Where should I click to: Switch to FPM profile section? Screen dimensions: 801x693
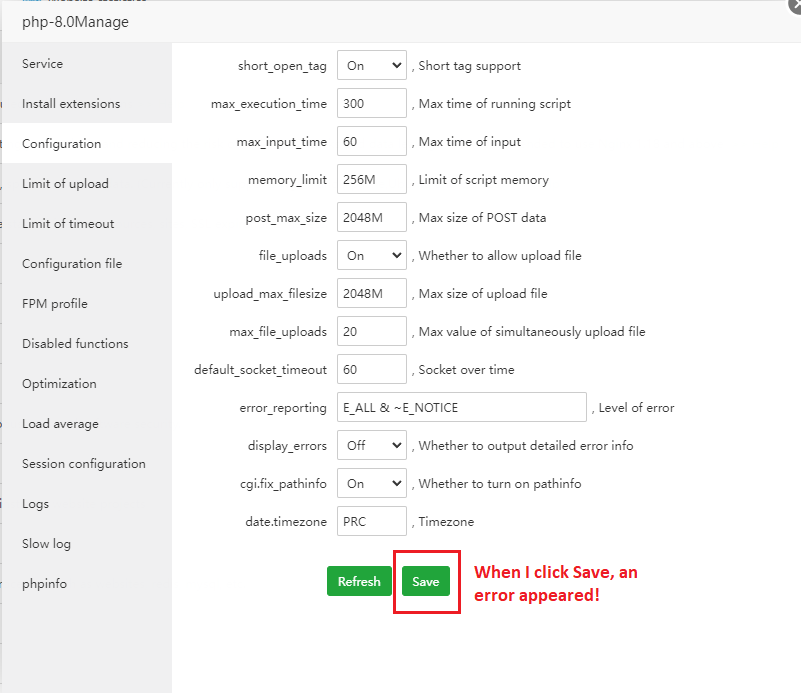[55, 304]
